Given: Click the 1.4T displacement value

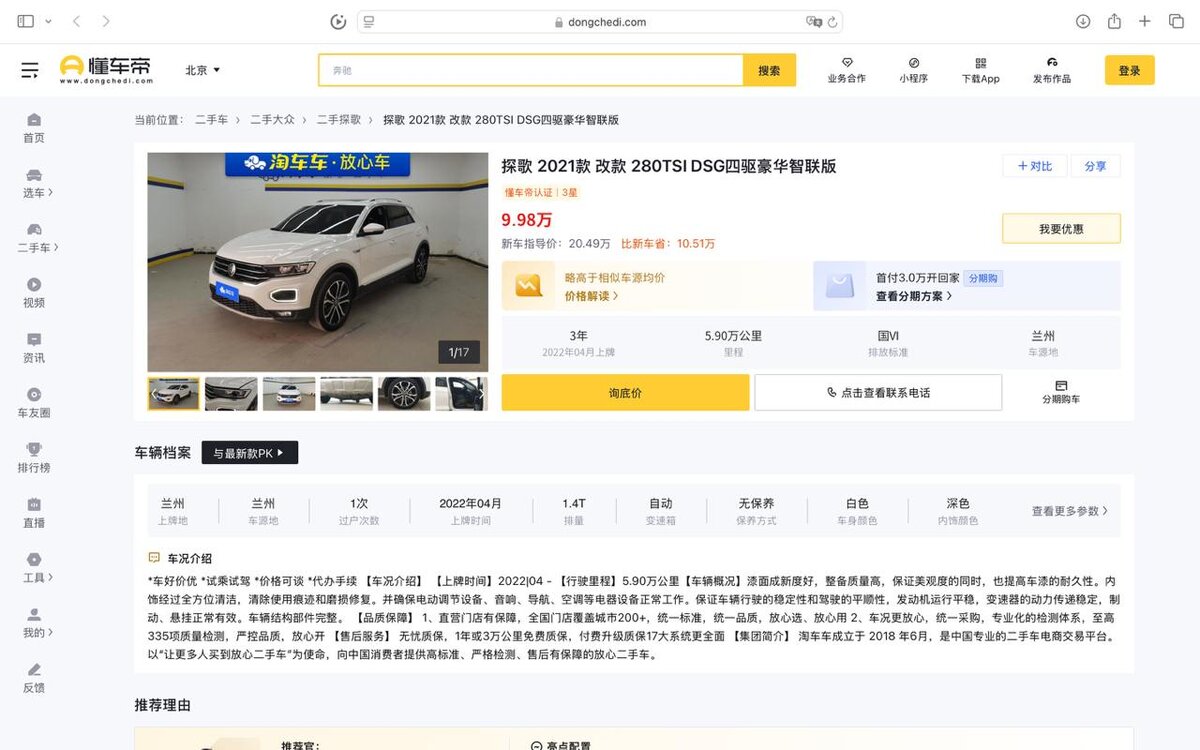Looking at the screenshot, I should coord(574,503).
